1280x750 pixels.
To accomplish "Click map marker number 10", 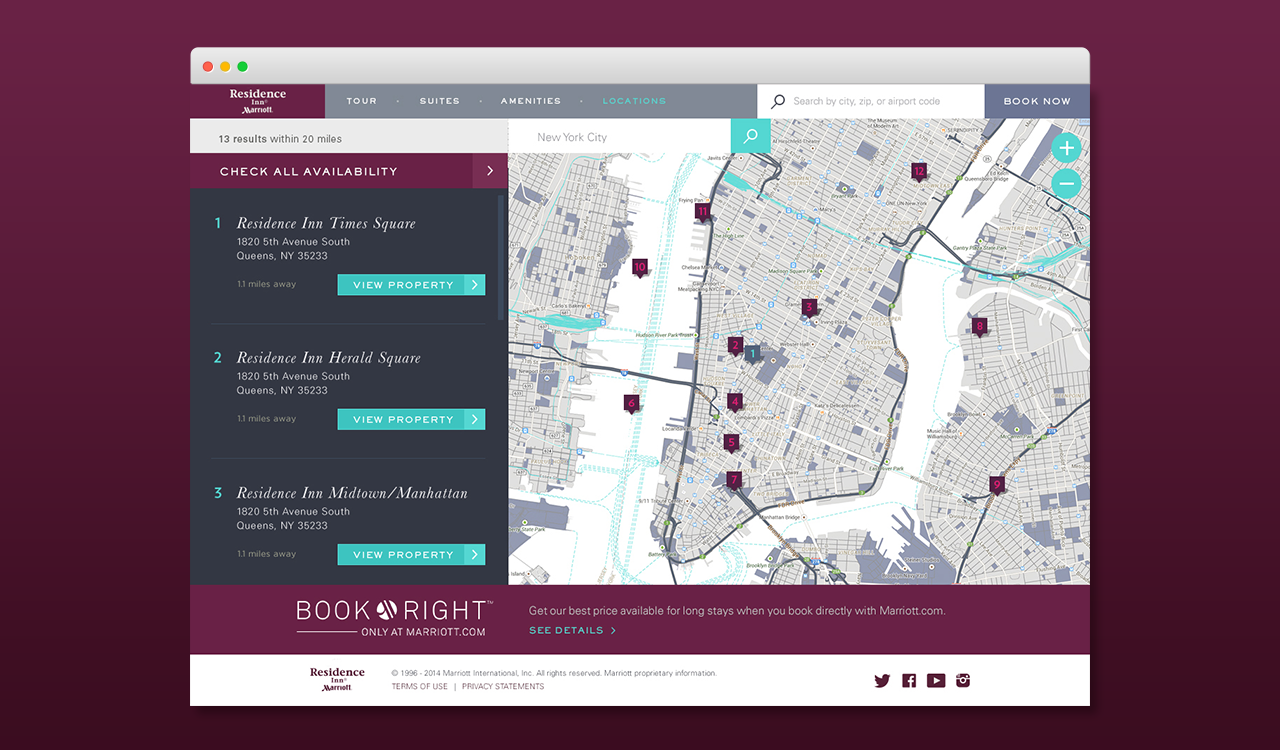I will coord(640,268).
